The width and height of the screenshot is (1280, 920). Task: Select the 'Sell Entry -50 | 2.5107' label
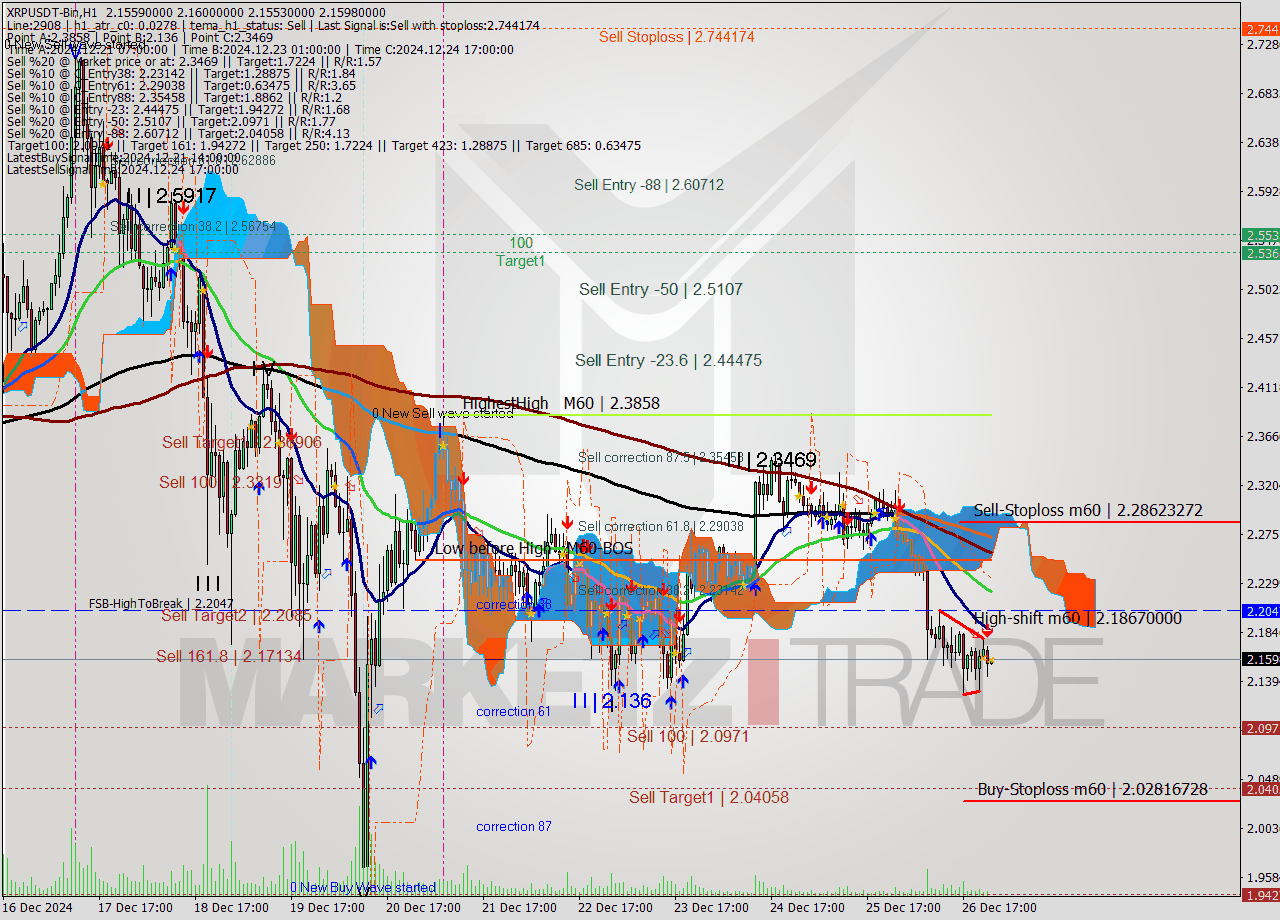[661, 289]
